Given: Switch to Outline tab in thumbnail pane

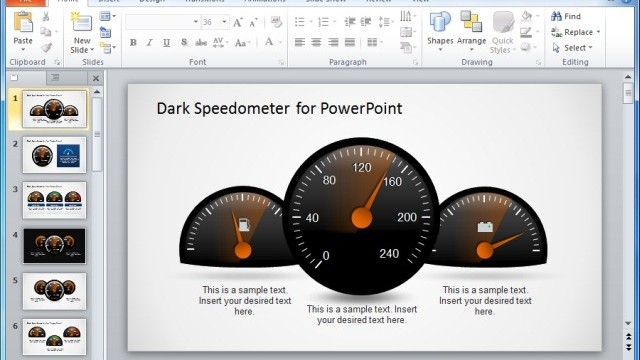Looking at the screenshot, I should 55,78.
